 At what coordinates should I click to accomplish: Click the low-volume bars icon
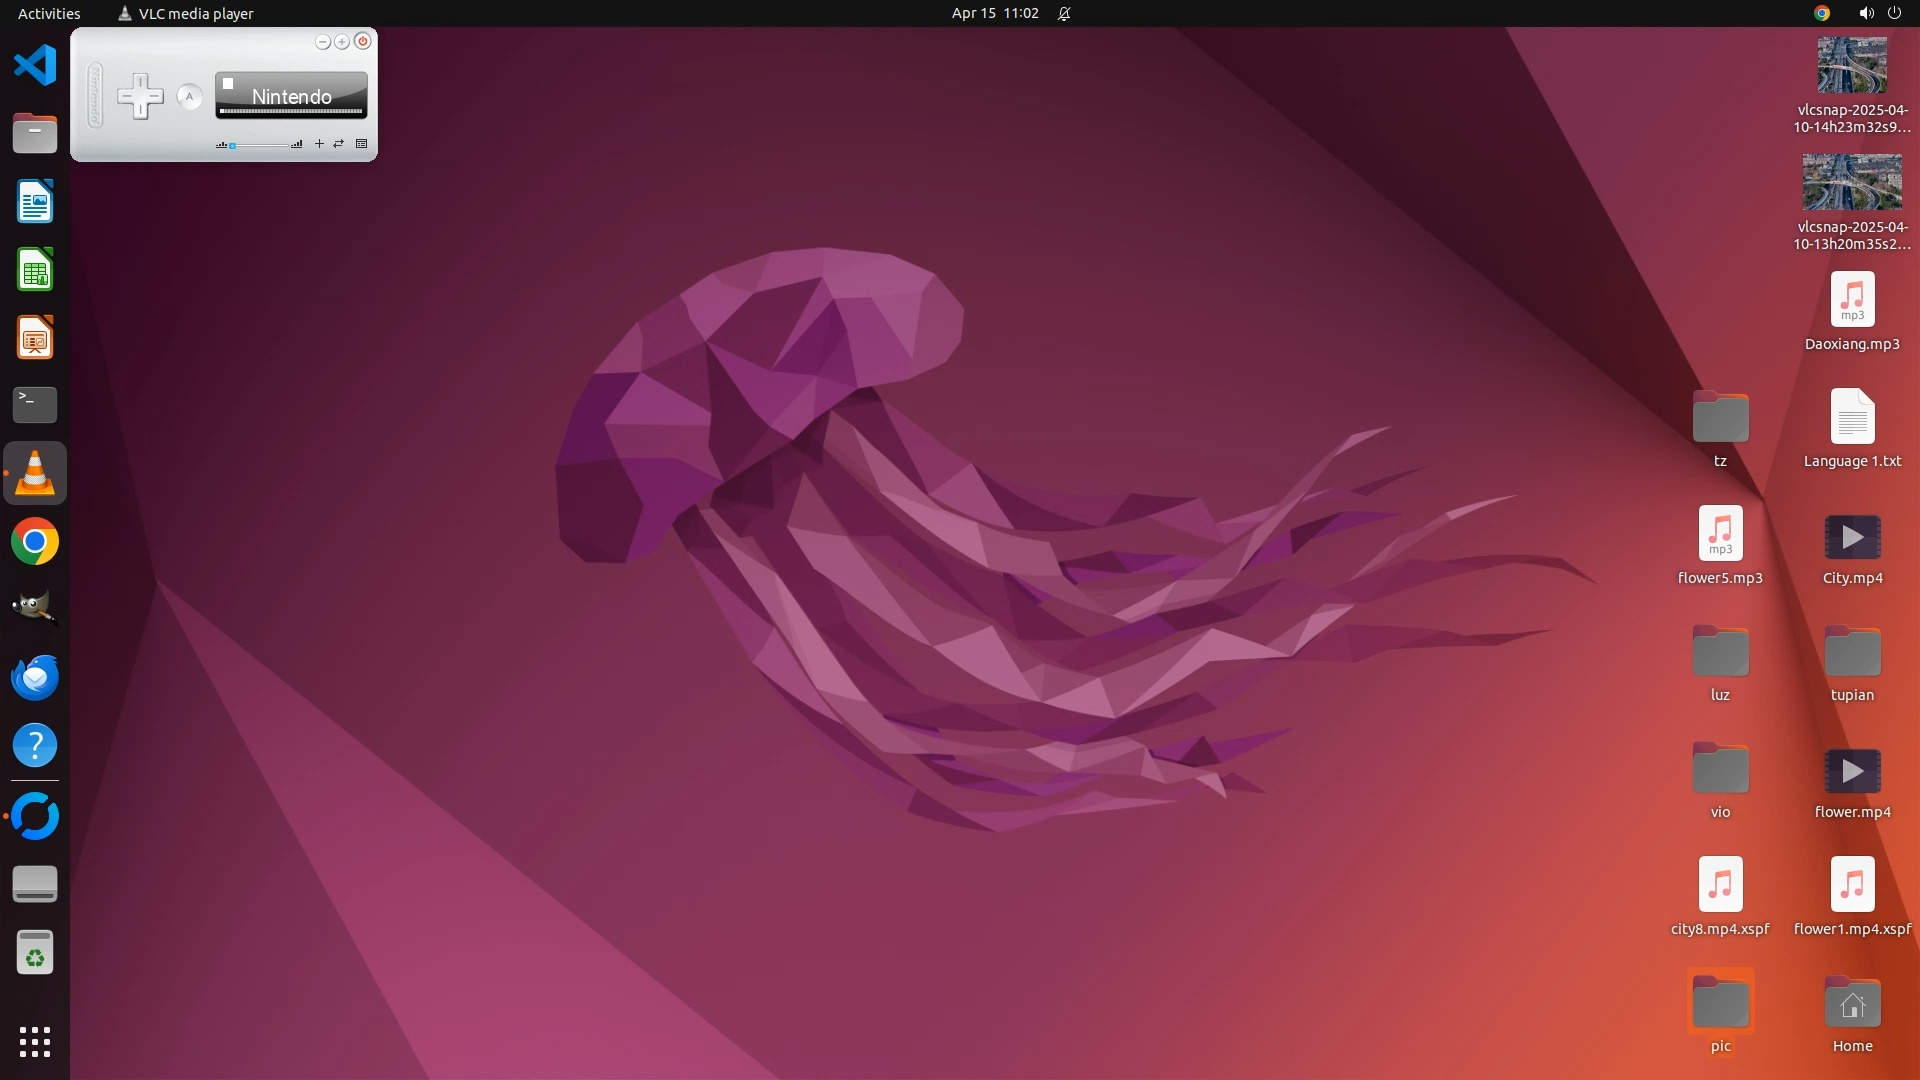click(x=221, y=145)
